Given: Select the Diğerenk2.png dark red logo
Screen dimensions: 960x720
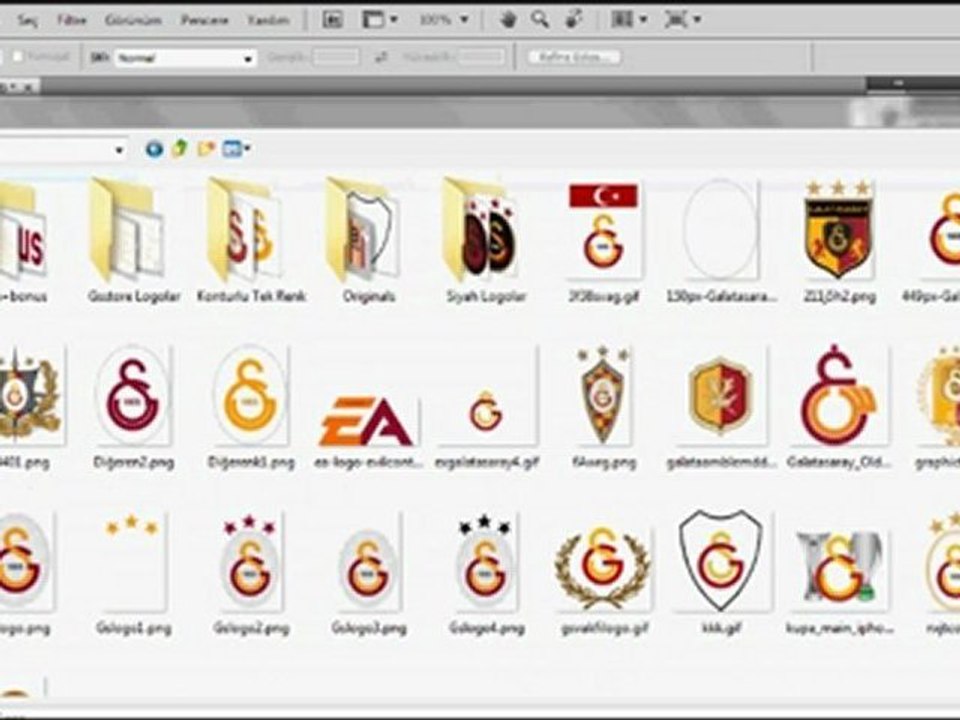Looking at the screenshot, I should (133, 396).
